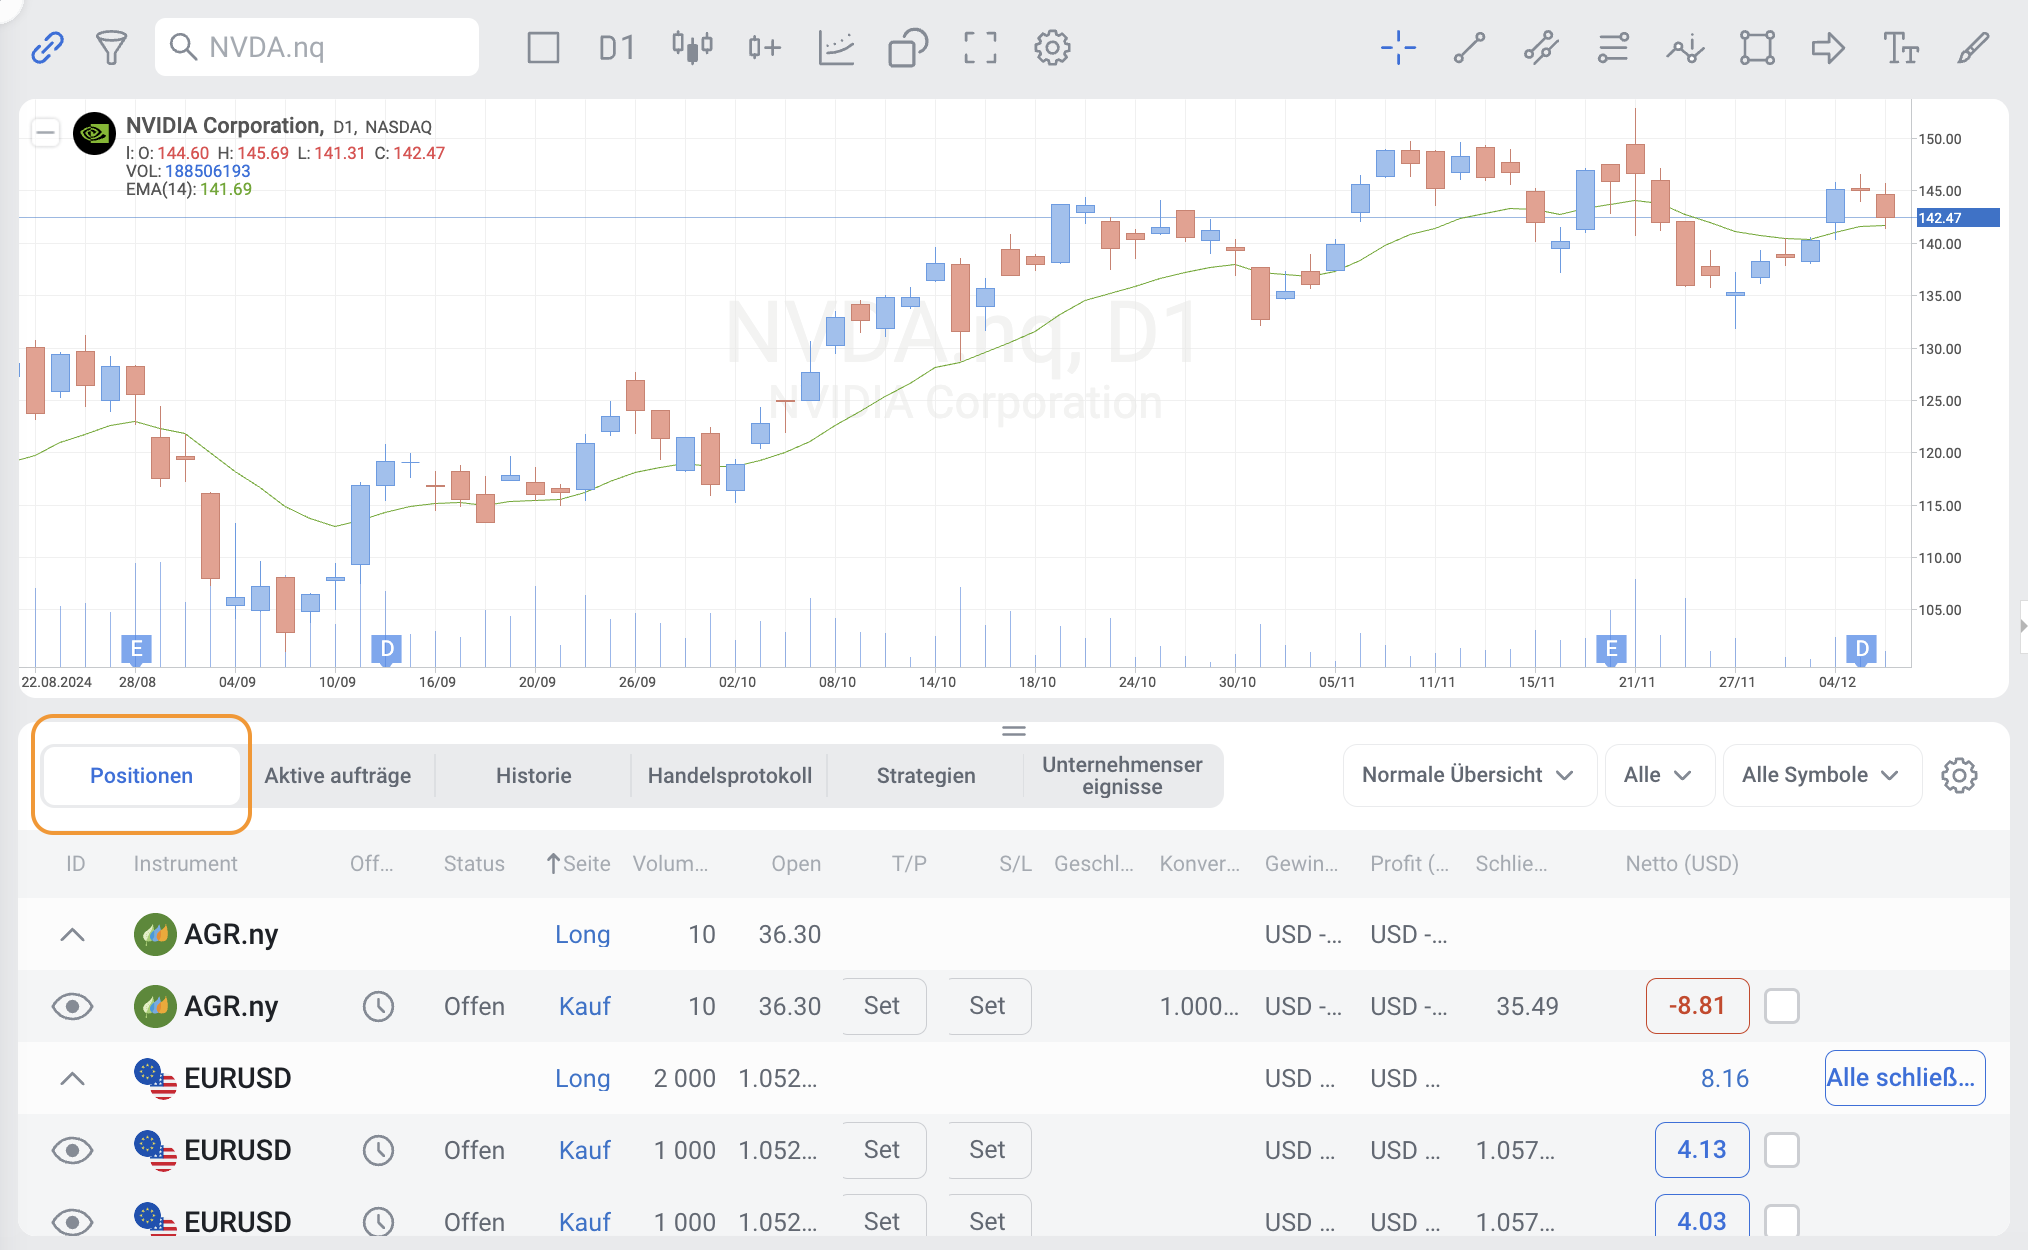Open the filter funnel tool
Screen dimensions: 2028x1250
click(111, 47)
